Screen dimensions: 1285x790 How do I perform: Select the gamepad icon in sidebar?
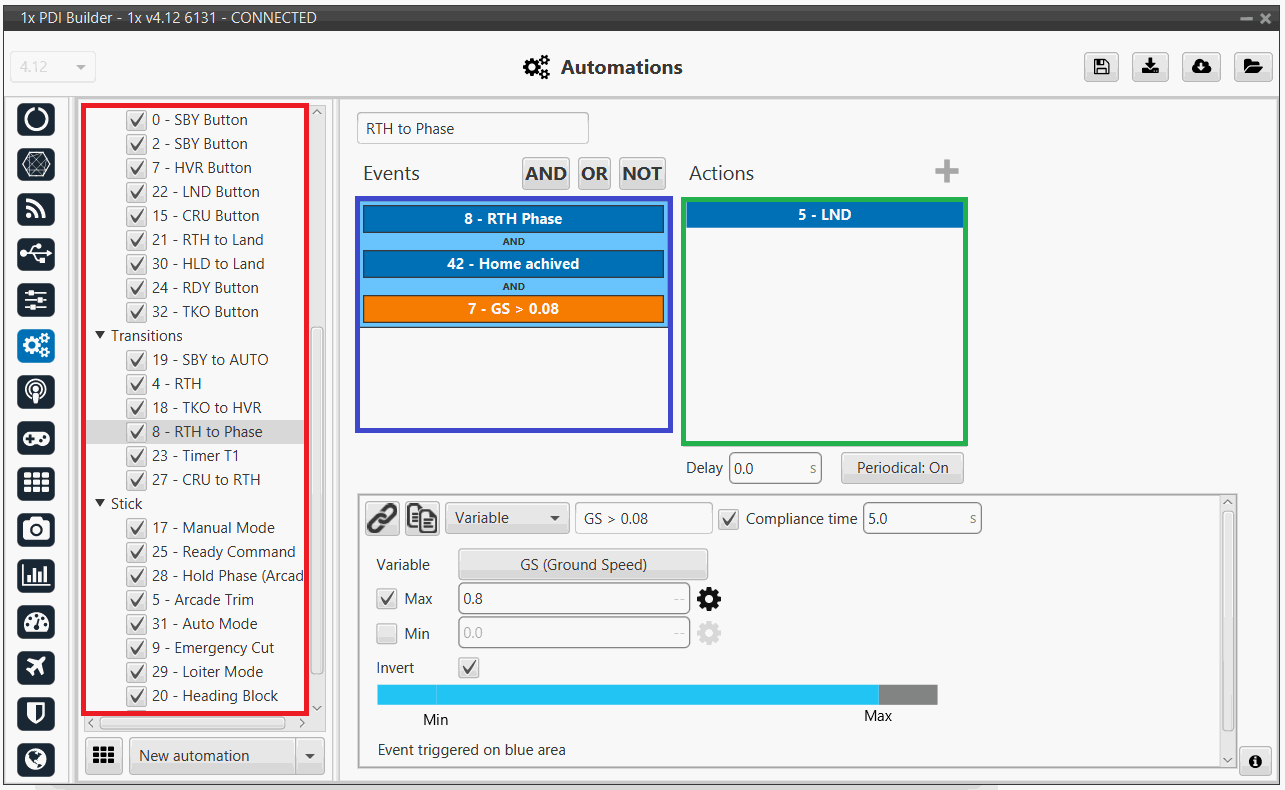(36, 438)
